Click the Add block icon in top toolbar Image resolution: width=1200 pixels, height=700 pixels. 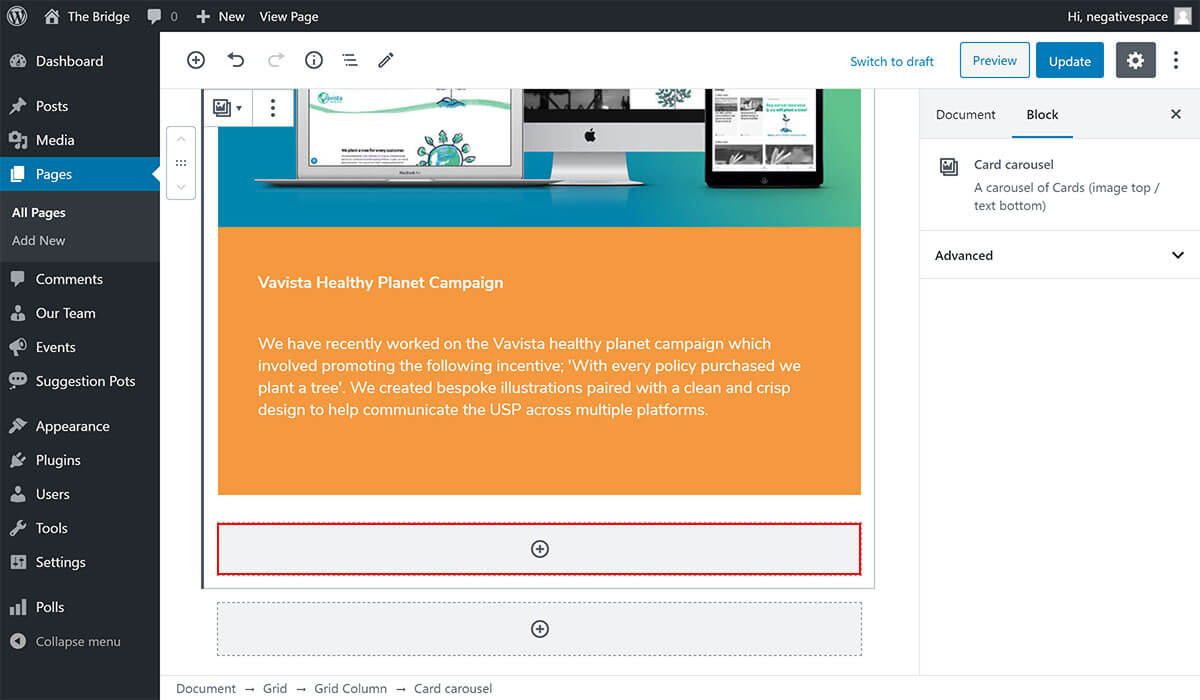click(x=196, y=60)
